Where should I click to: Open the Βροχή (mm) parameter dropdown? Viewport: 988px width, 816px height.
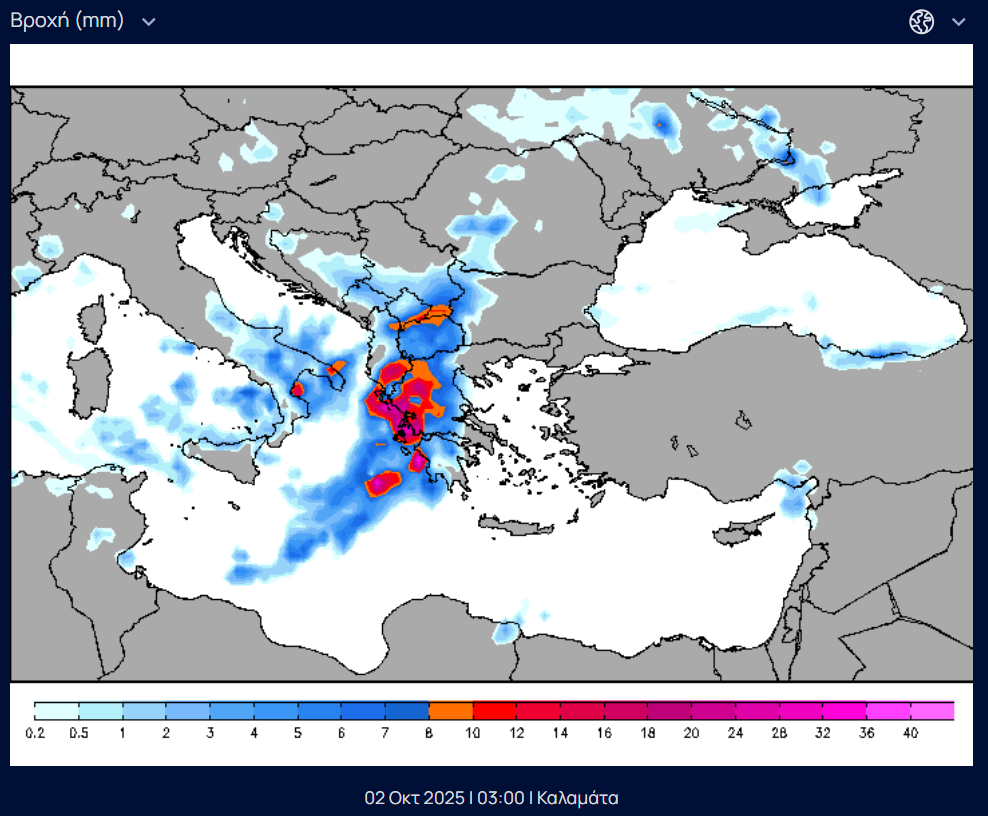67,21
